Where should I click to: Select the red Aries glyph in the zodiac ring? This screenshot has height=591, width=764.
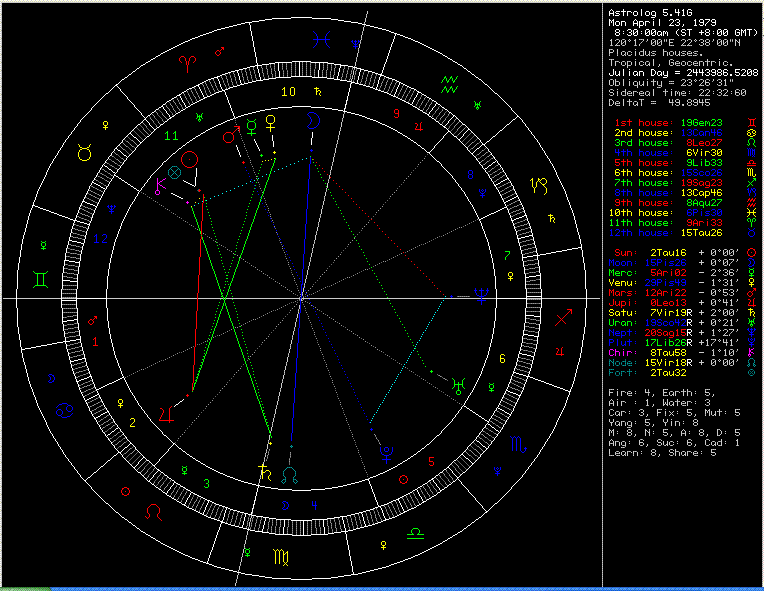188,62
